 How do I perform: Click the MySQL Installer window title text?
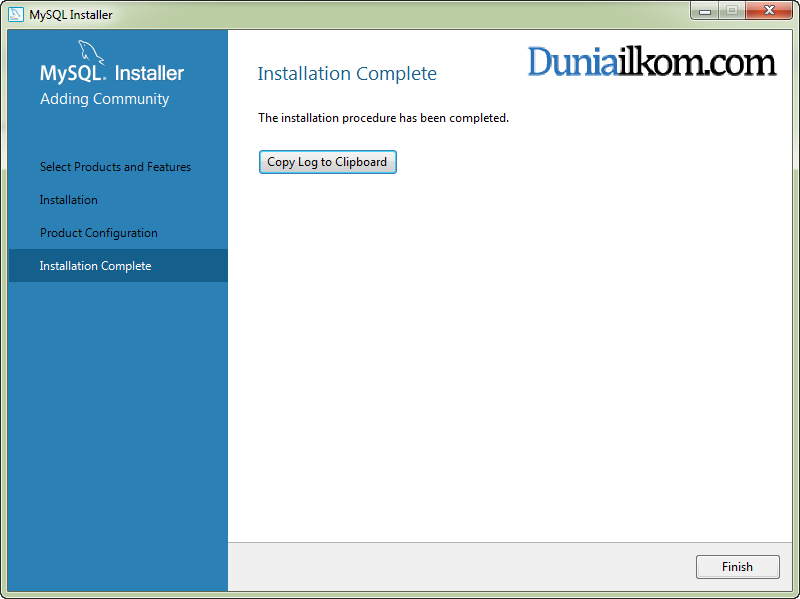(x=71, y=15)
